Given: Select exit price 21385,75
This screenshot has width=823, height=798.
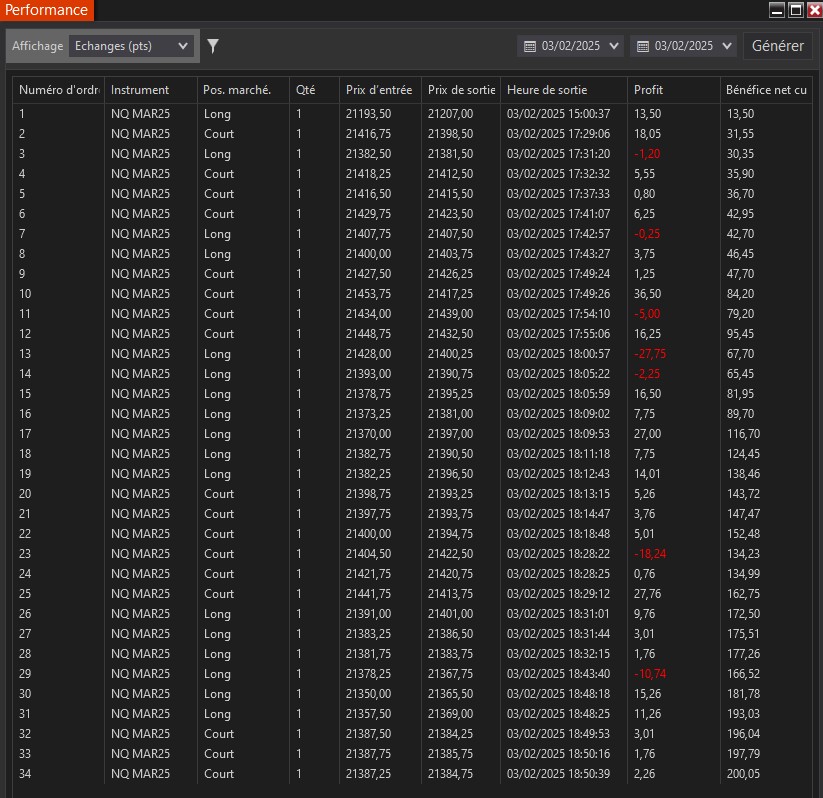Looking at the screenshot, I should point(450,753).
